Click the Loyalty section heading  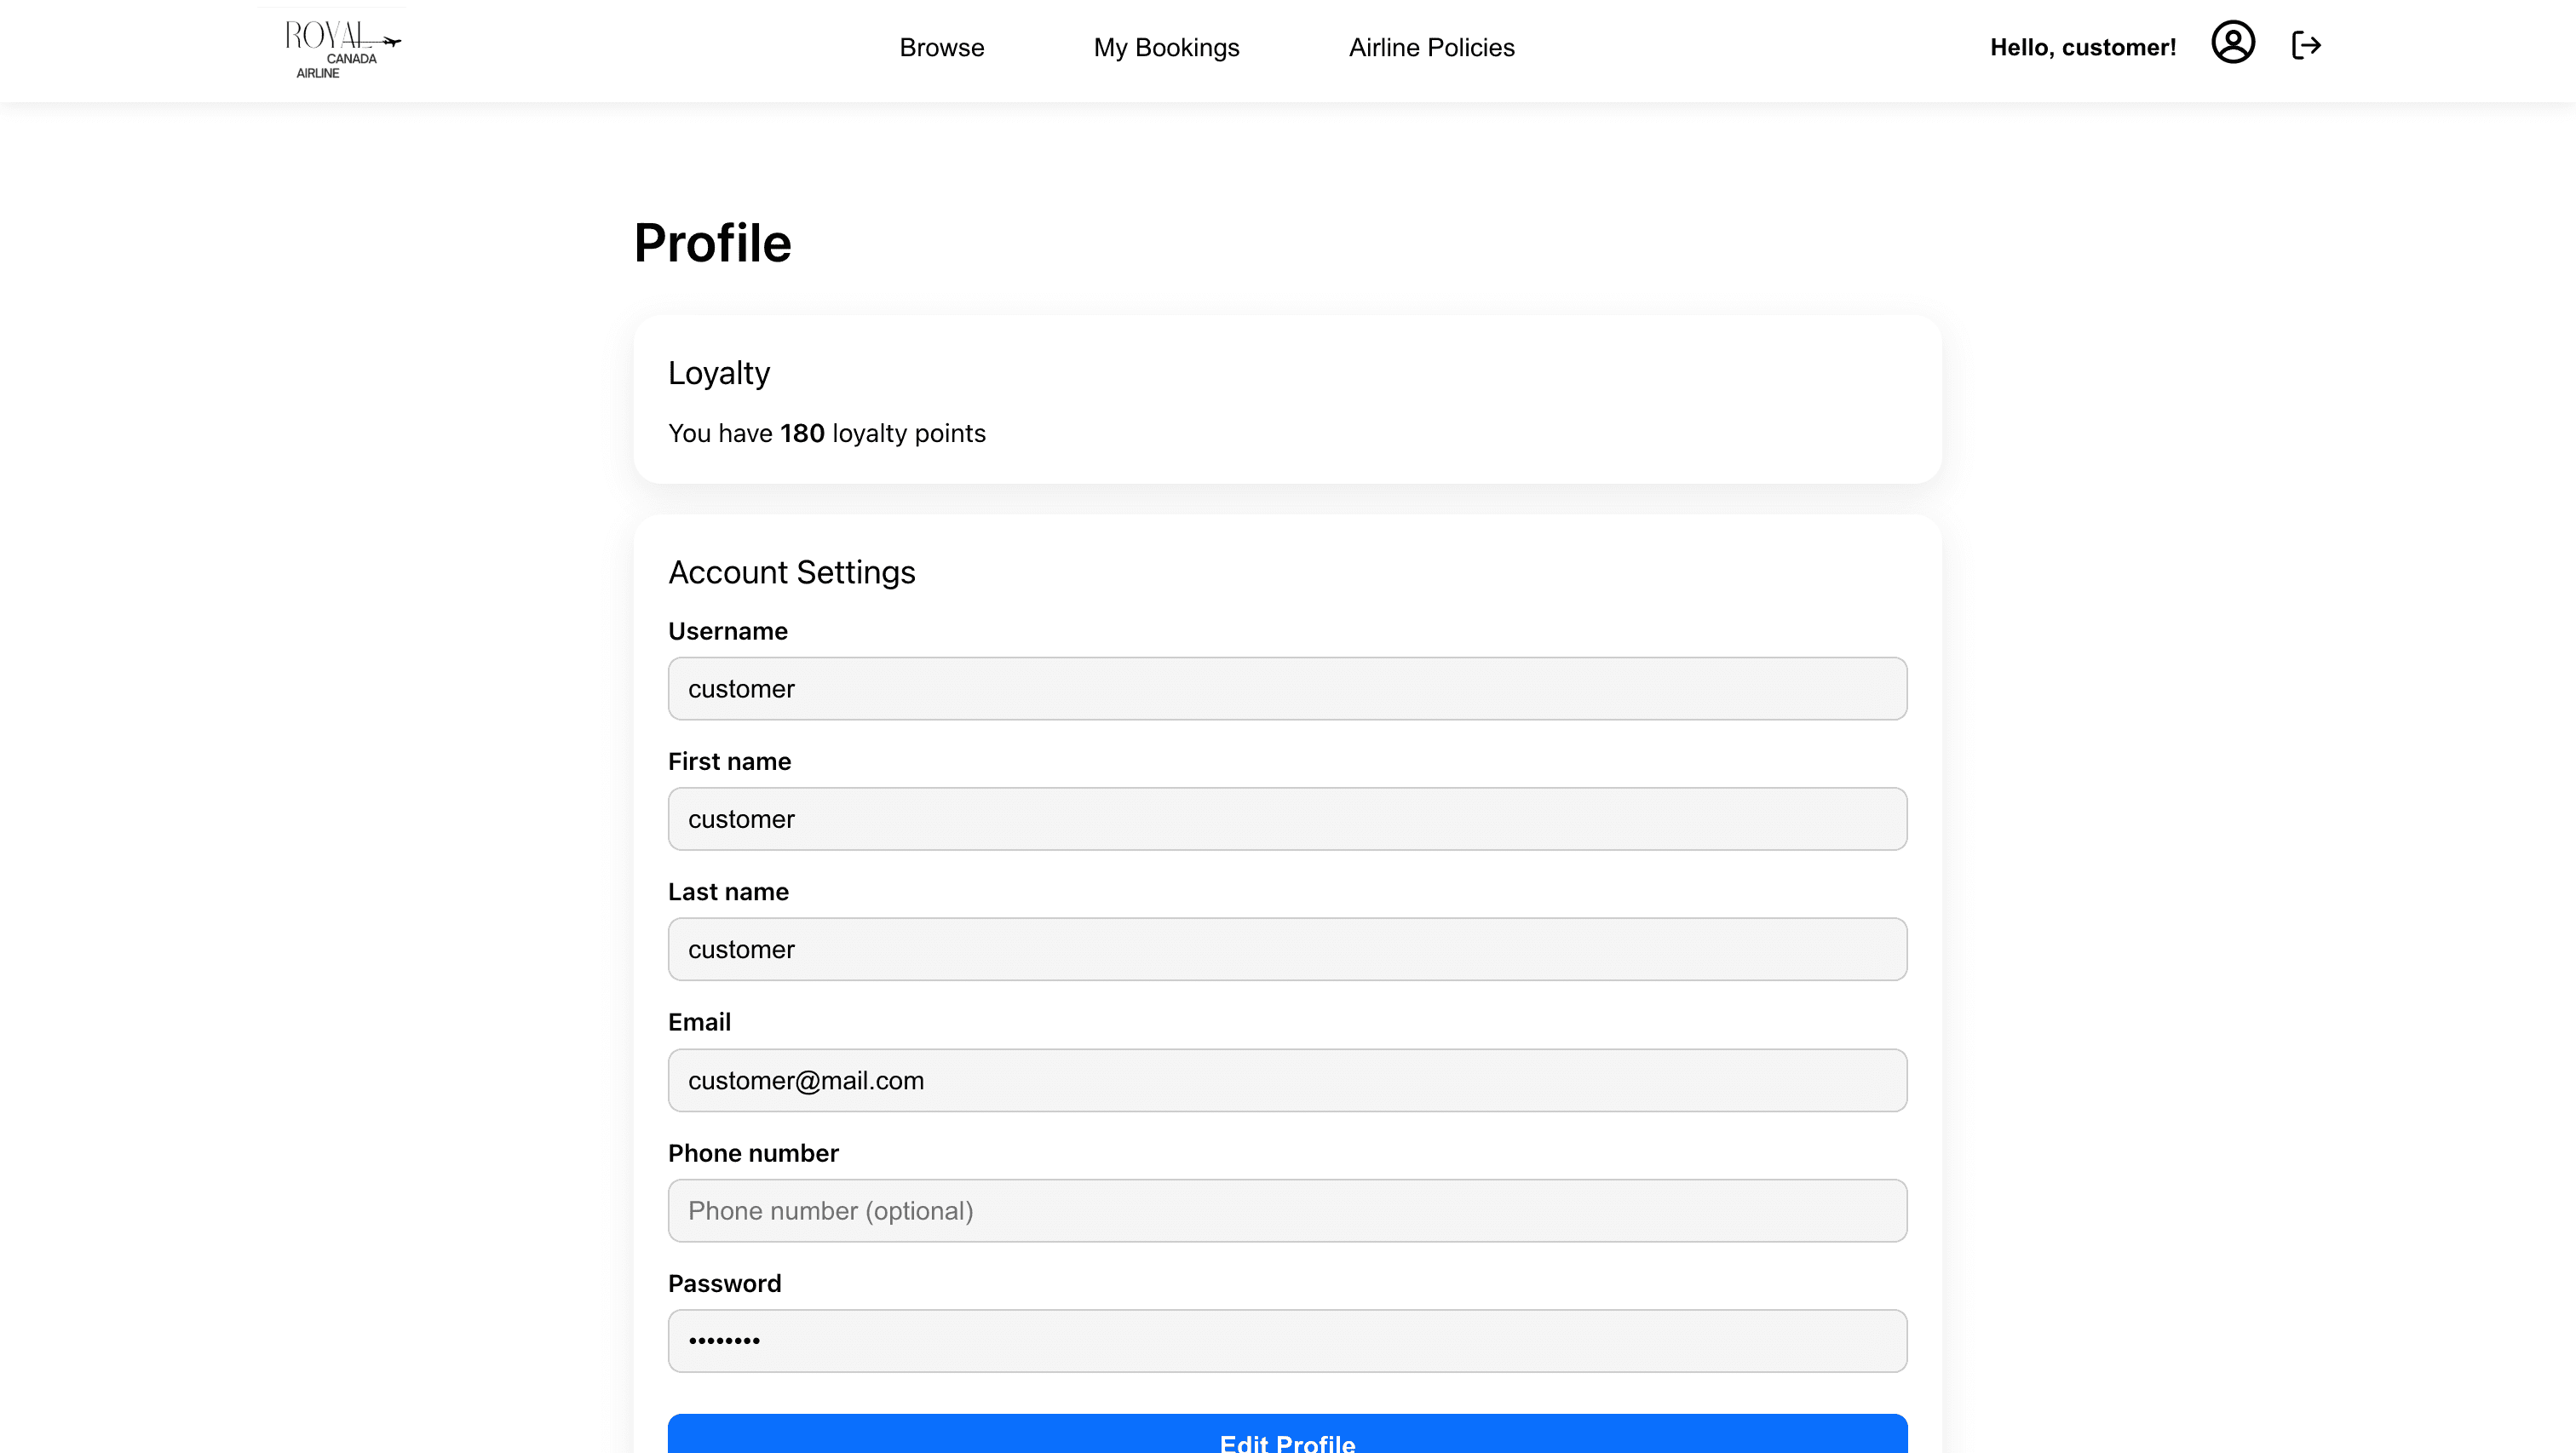tap(719, 372)
